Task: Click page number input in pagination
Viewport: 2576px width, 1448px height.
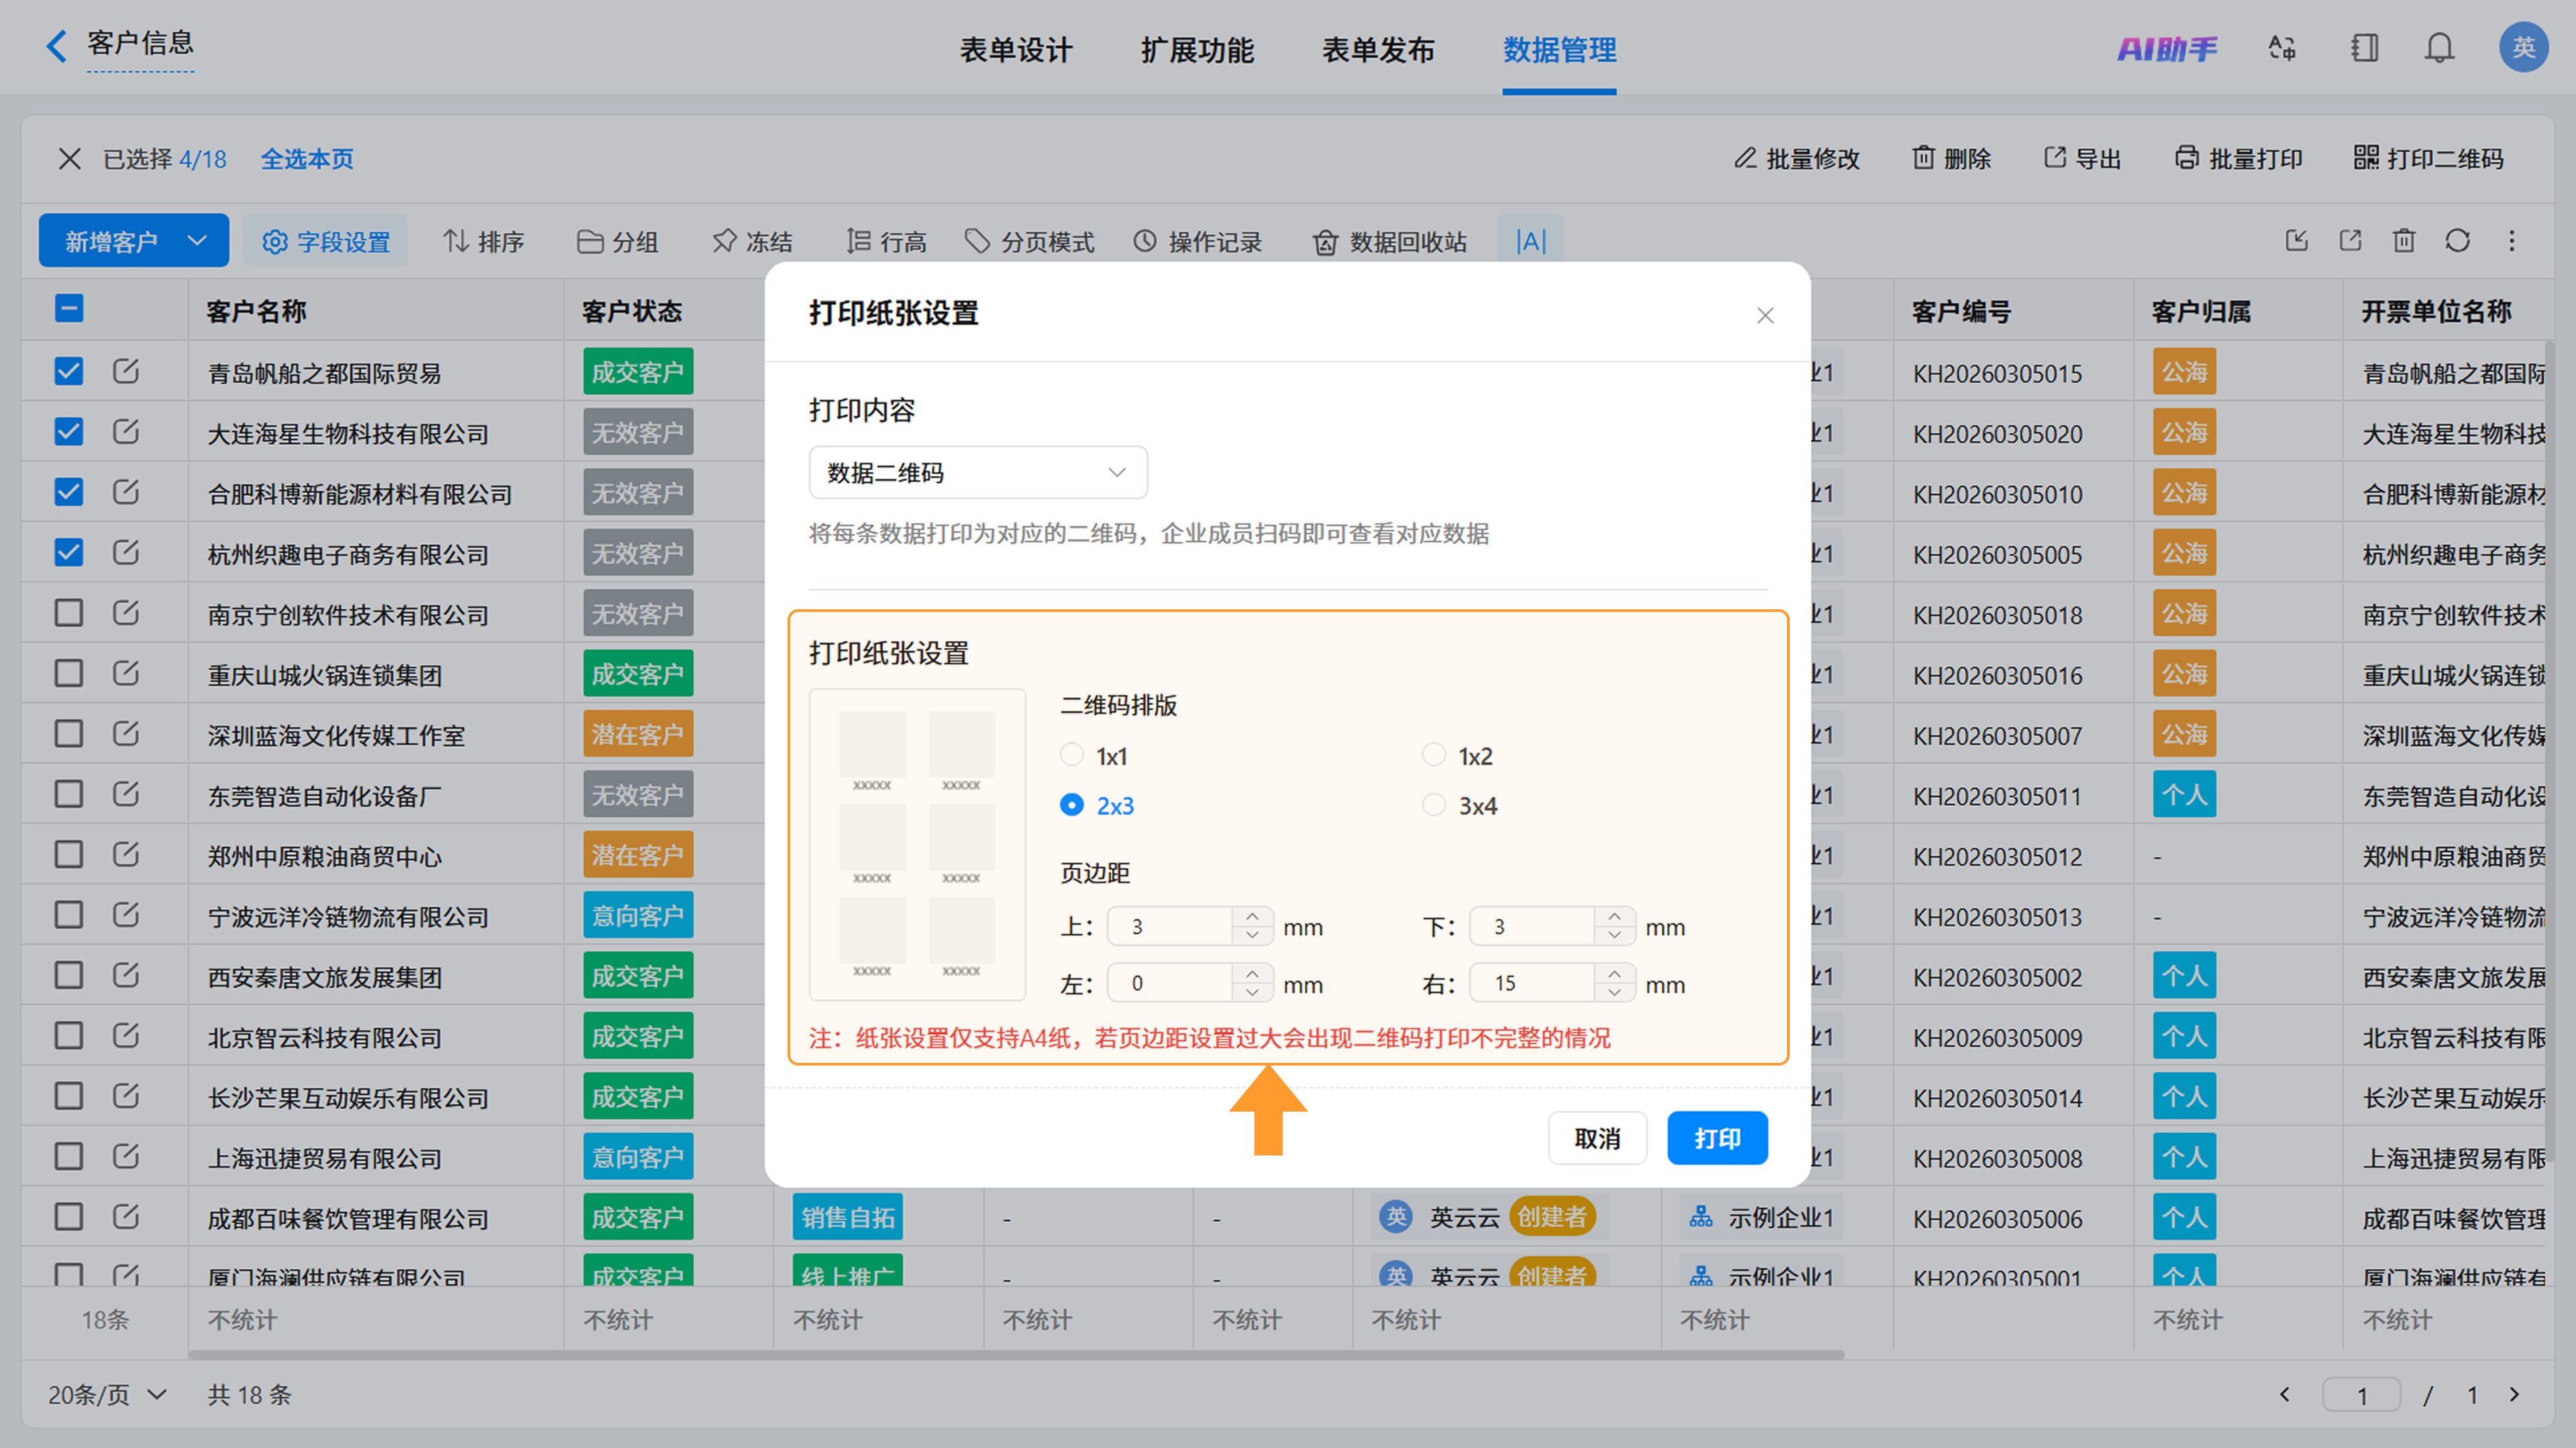Action: (x=2361, y=1395)
